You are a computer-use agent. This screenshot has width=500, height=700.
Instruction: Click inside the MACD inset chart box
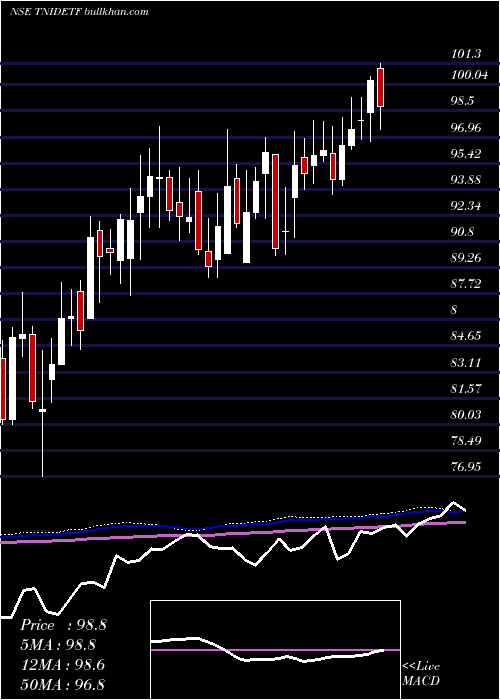(275, 650)
